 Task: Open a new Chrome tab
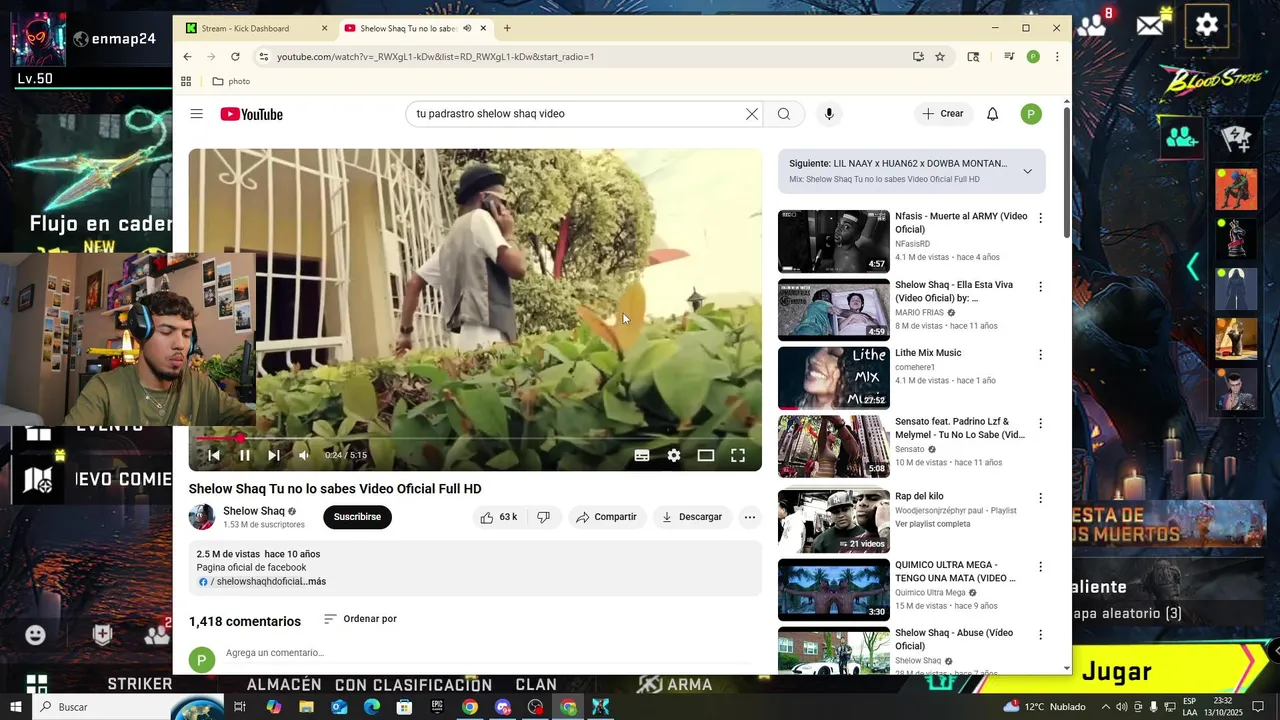click(x=507, y=28)
